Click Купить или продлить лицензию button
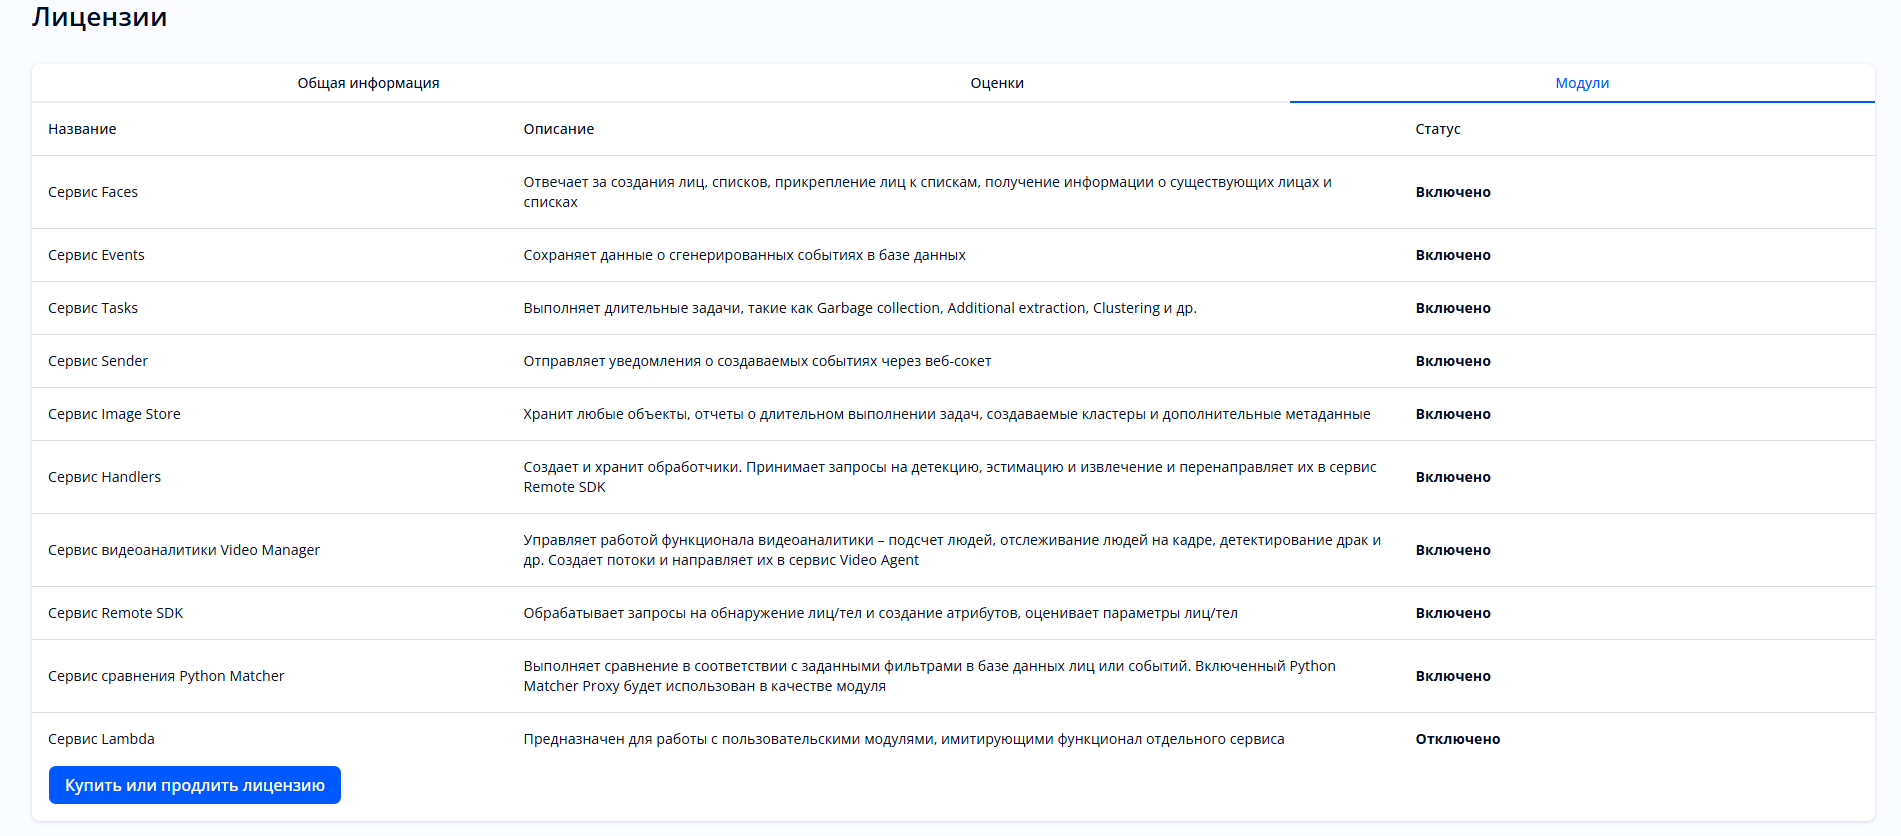The height and width of the screenshot is (836, 1901). tap(195, 785)
